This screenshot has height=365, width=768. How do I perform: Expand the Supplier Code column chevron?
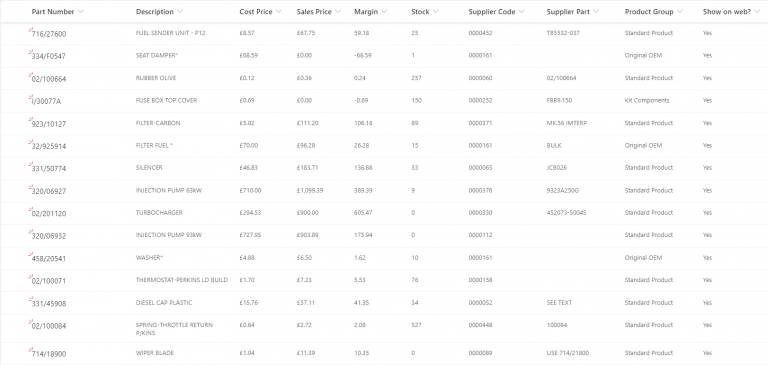(x=521, y=11)
